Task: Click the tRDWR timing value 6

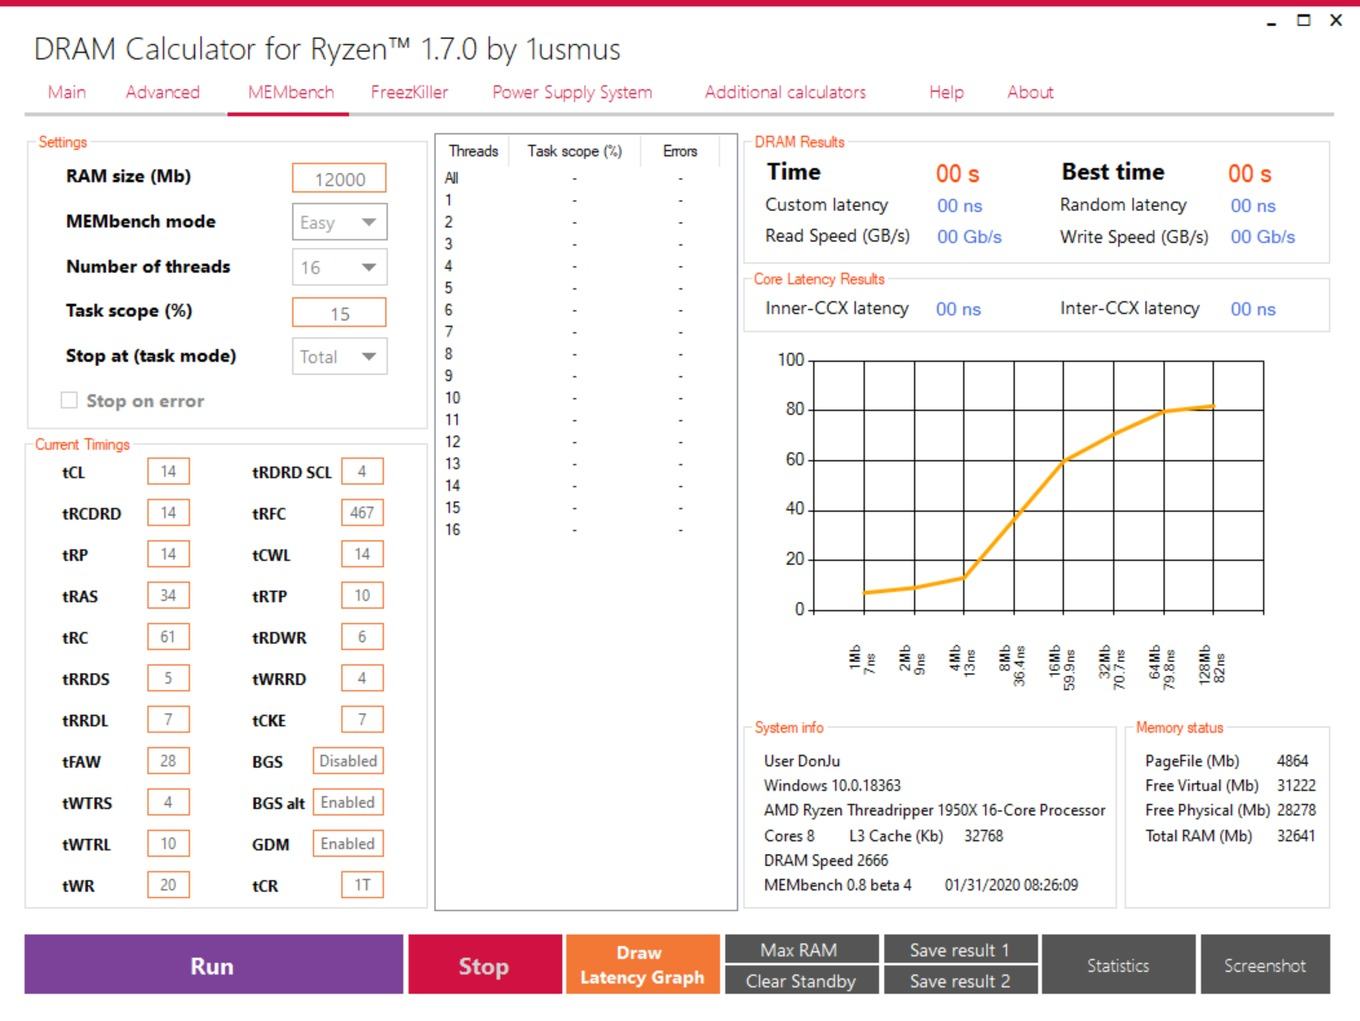Action: pyautogui.click(x=362, y=636)
